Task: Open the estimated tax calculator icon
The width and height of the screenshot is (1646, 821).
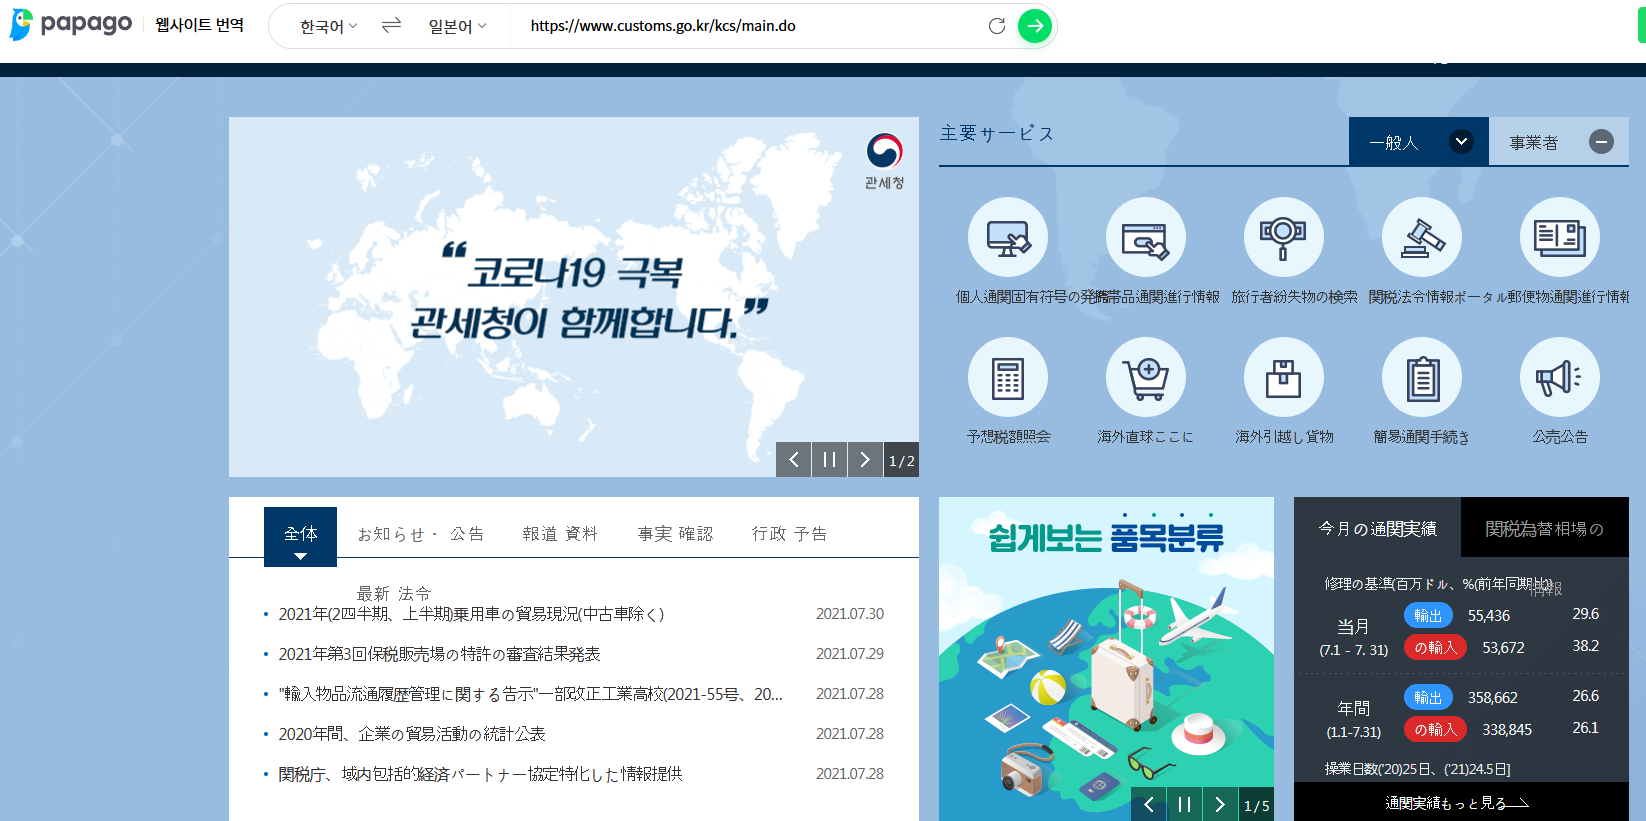Action: click(1007, 378)
